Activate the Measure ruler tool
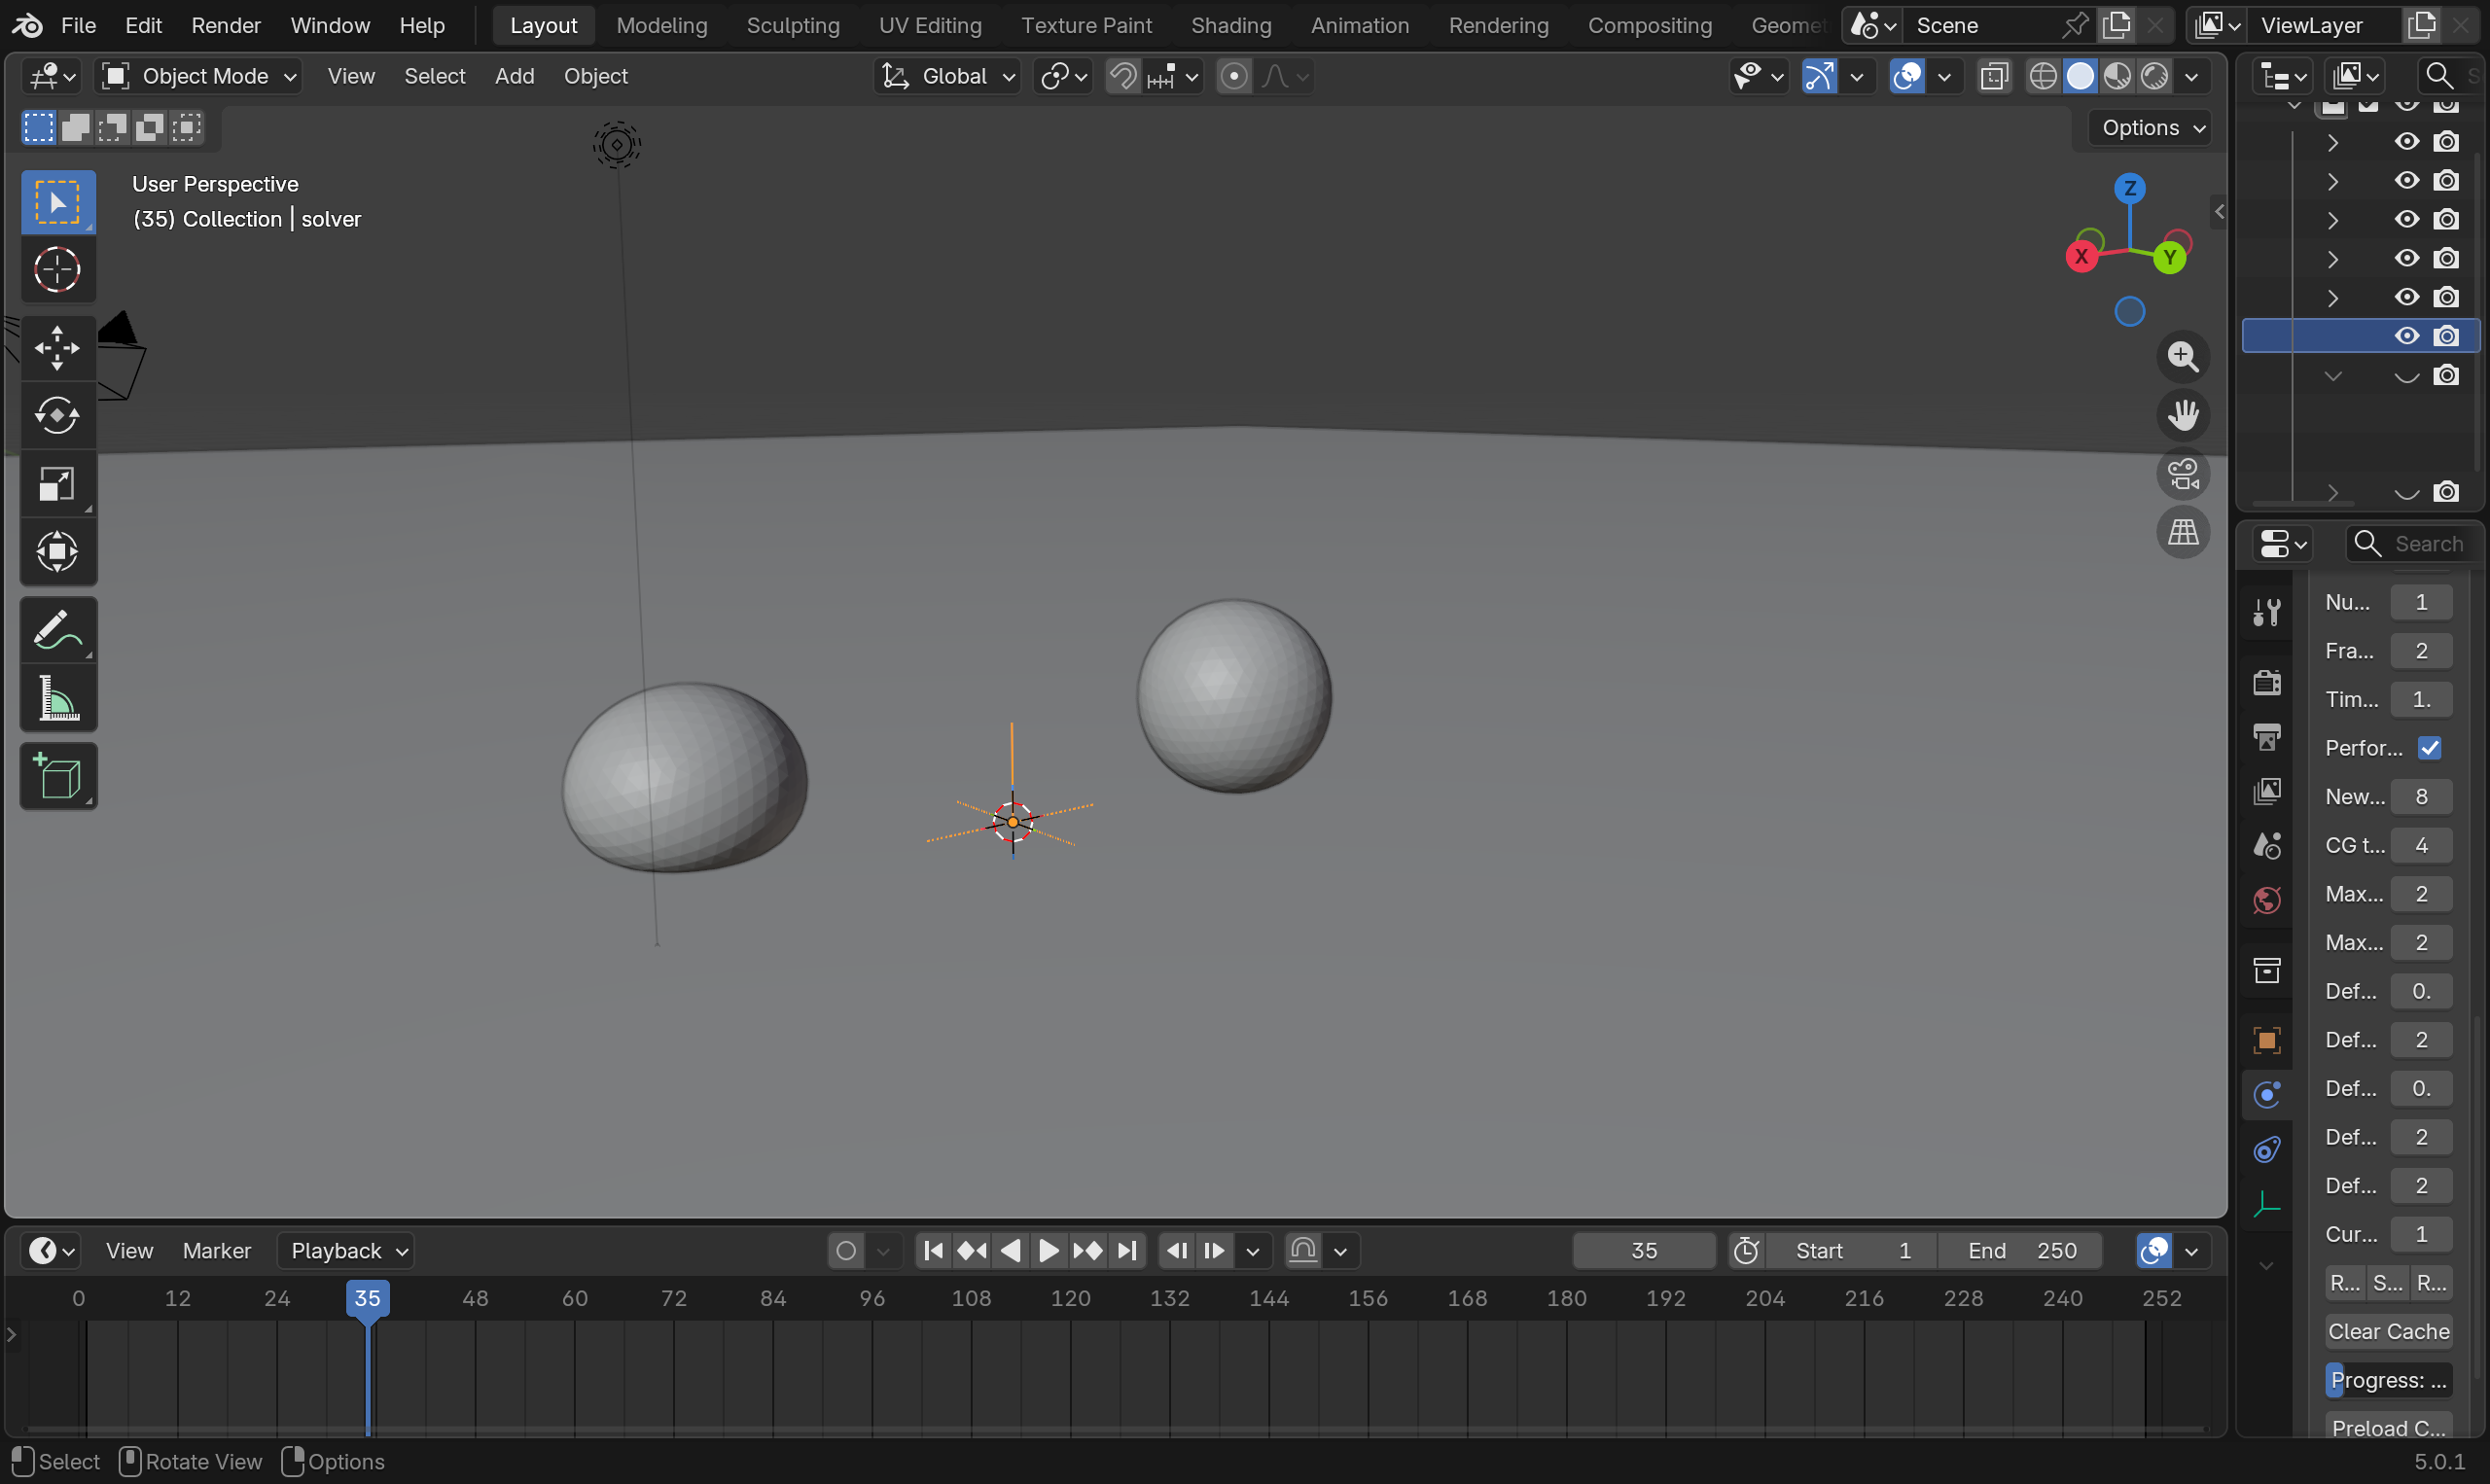 coord(57,699)
